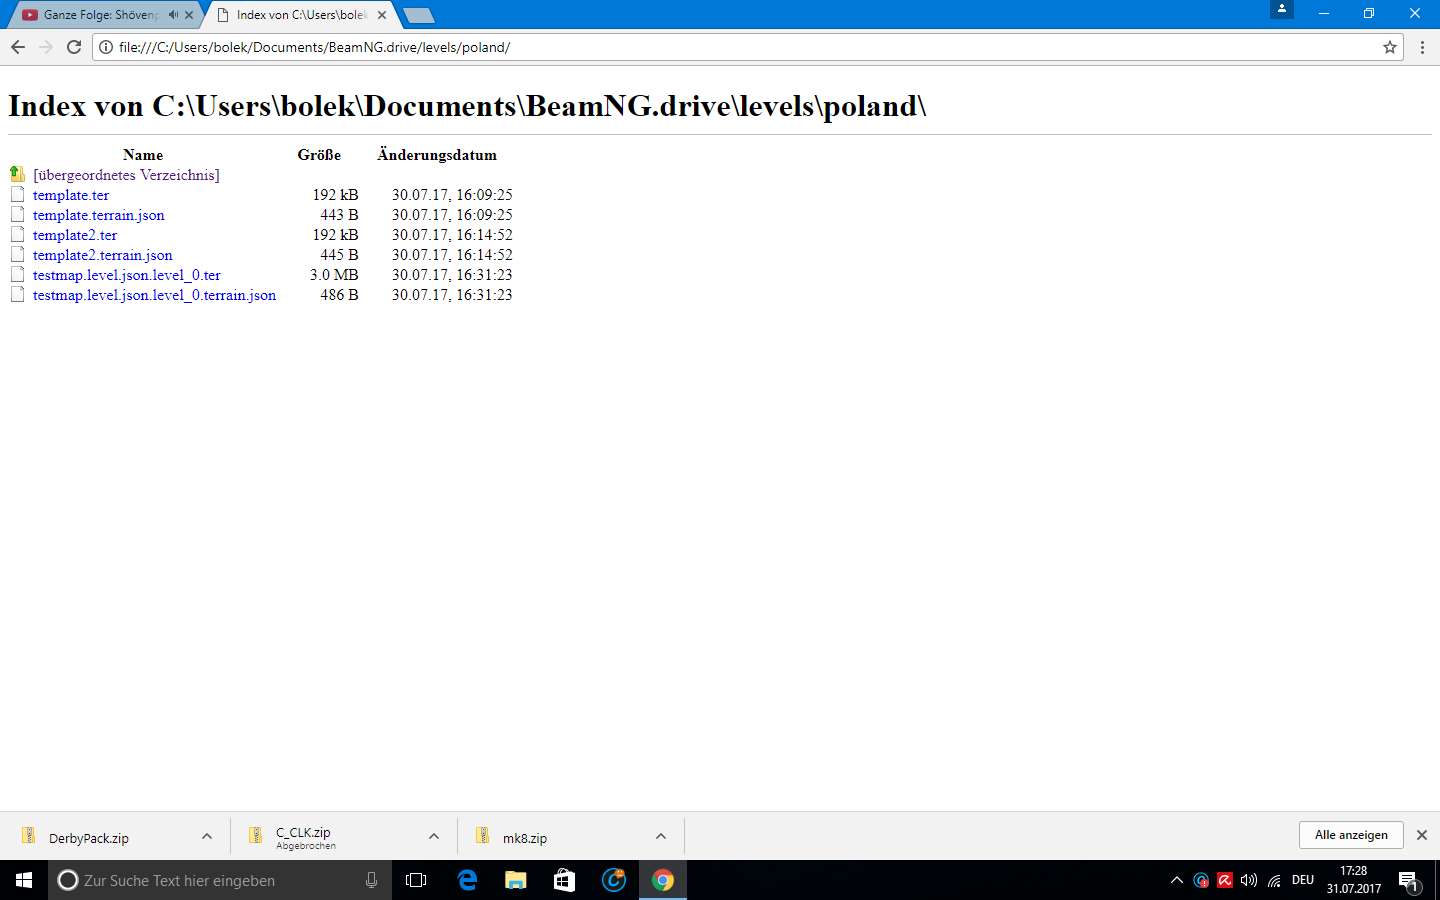Bookmark this page with the star icon

[1390, 47]
